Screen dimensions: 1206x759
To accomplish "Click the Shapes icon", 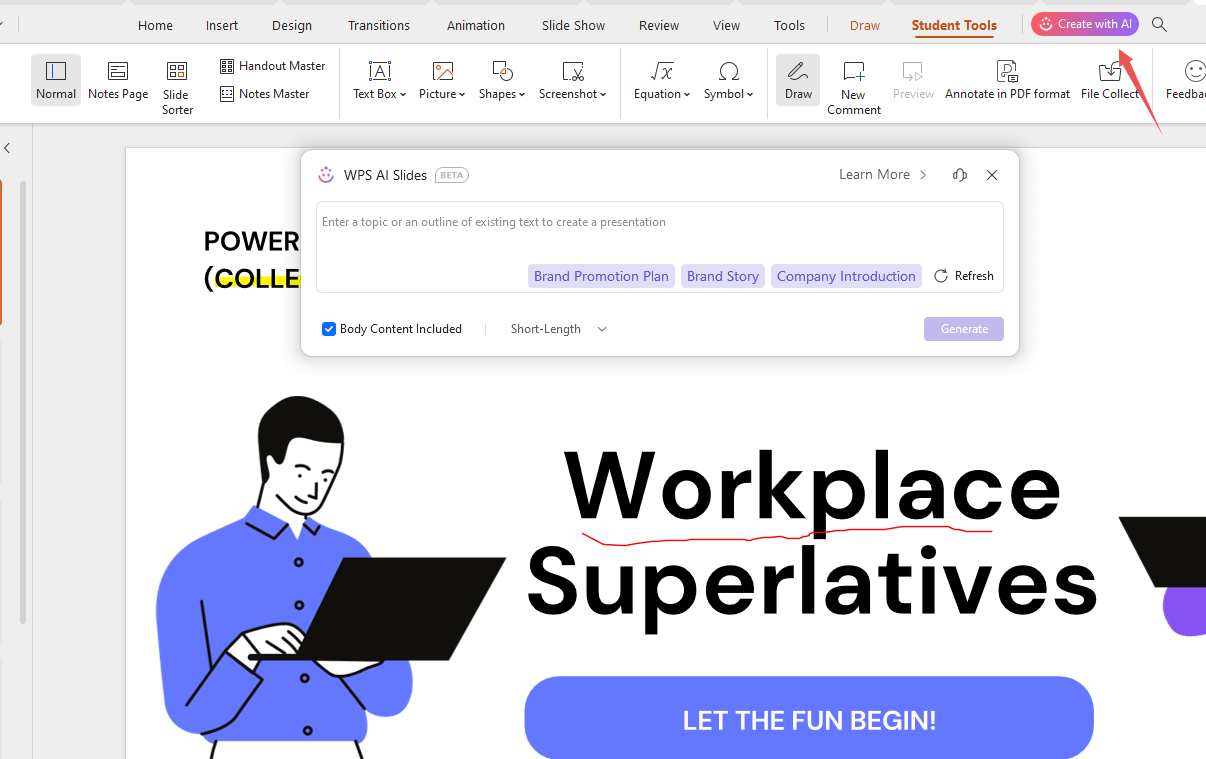I will pyautogui.click(x=502, y=71).
